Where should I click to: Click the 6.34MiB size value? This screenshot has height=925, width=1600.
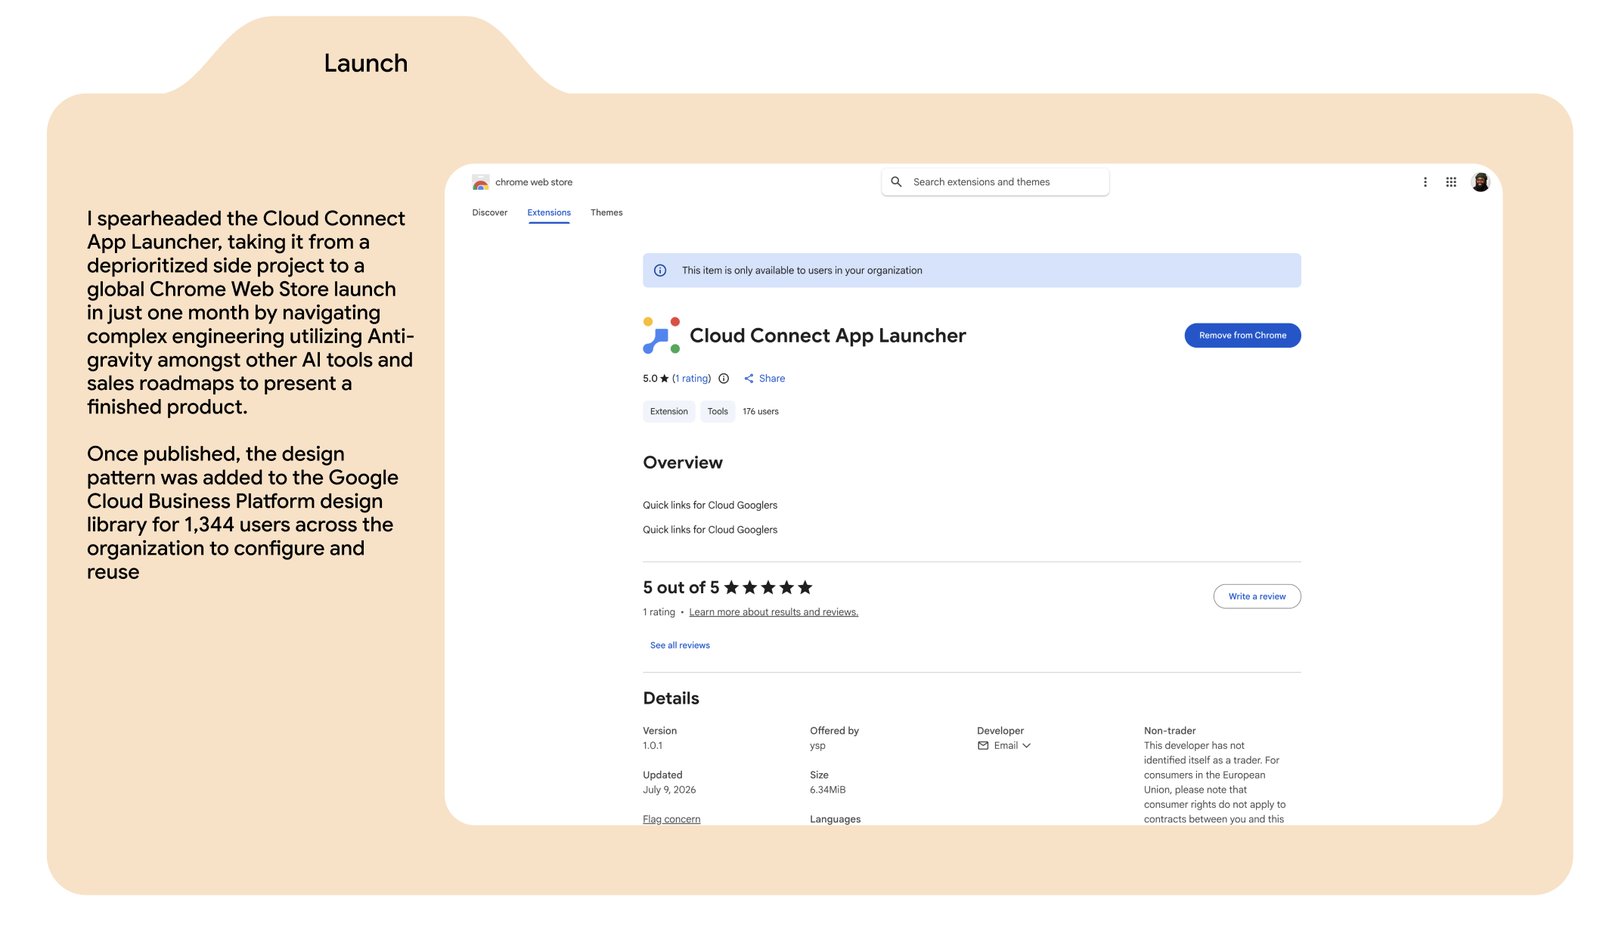coord(828,789)
